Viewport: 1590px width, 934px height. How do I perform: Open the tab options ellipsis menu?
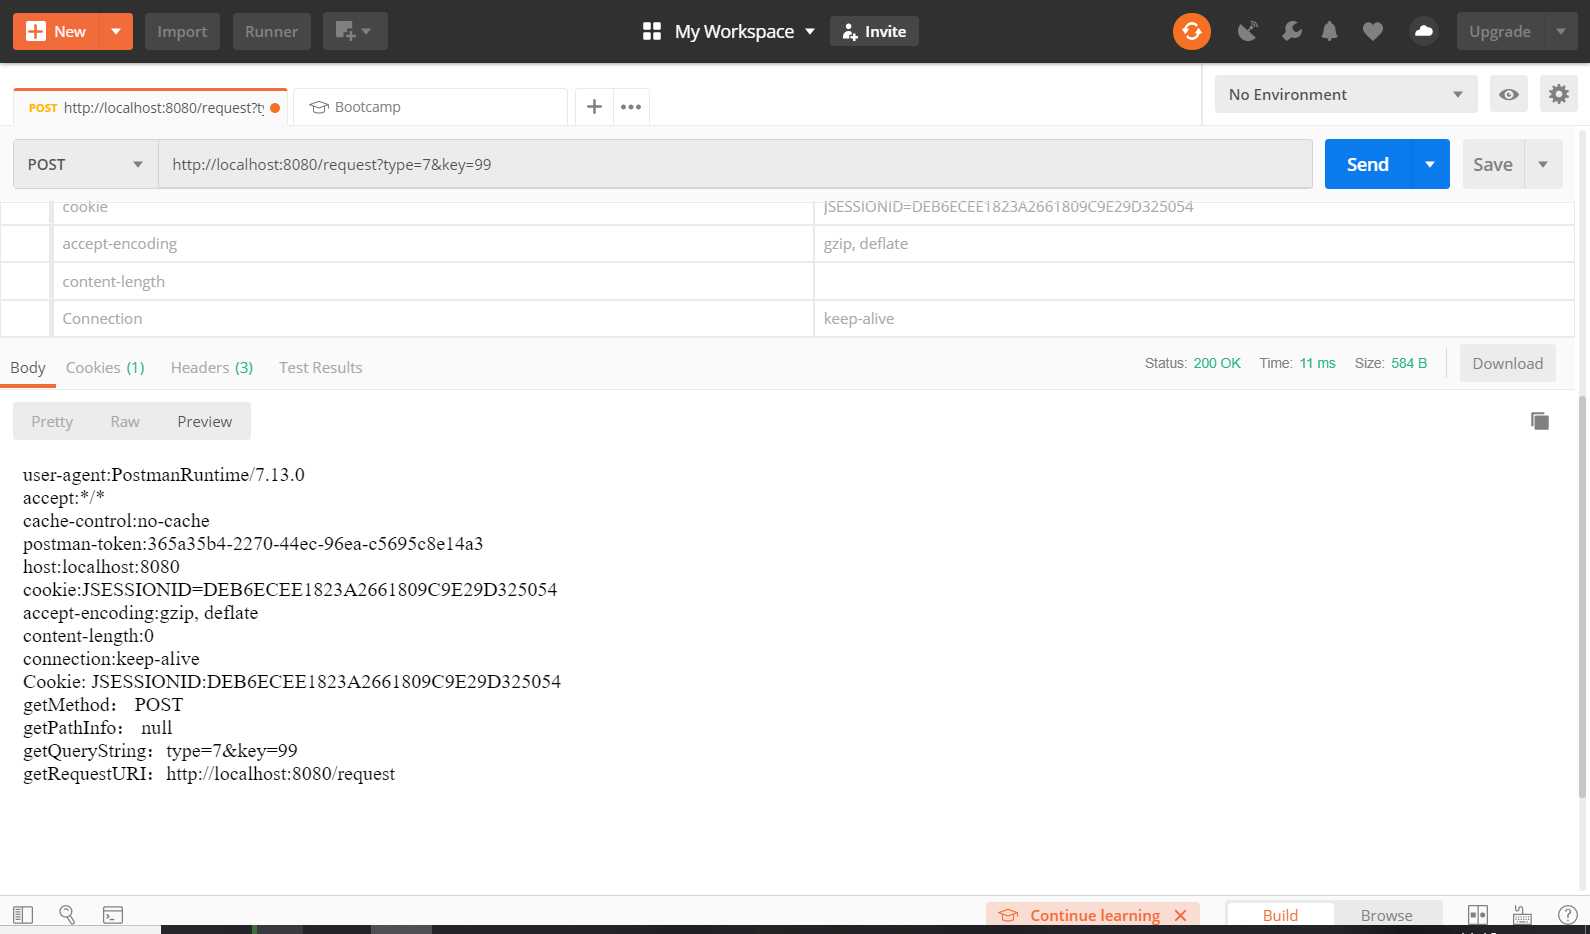coord(631,106)
